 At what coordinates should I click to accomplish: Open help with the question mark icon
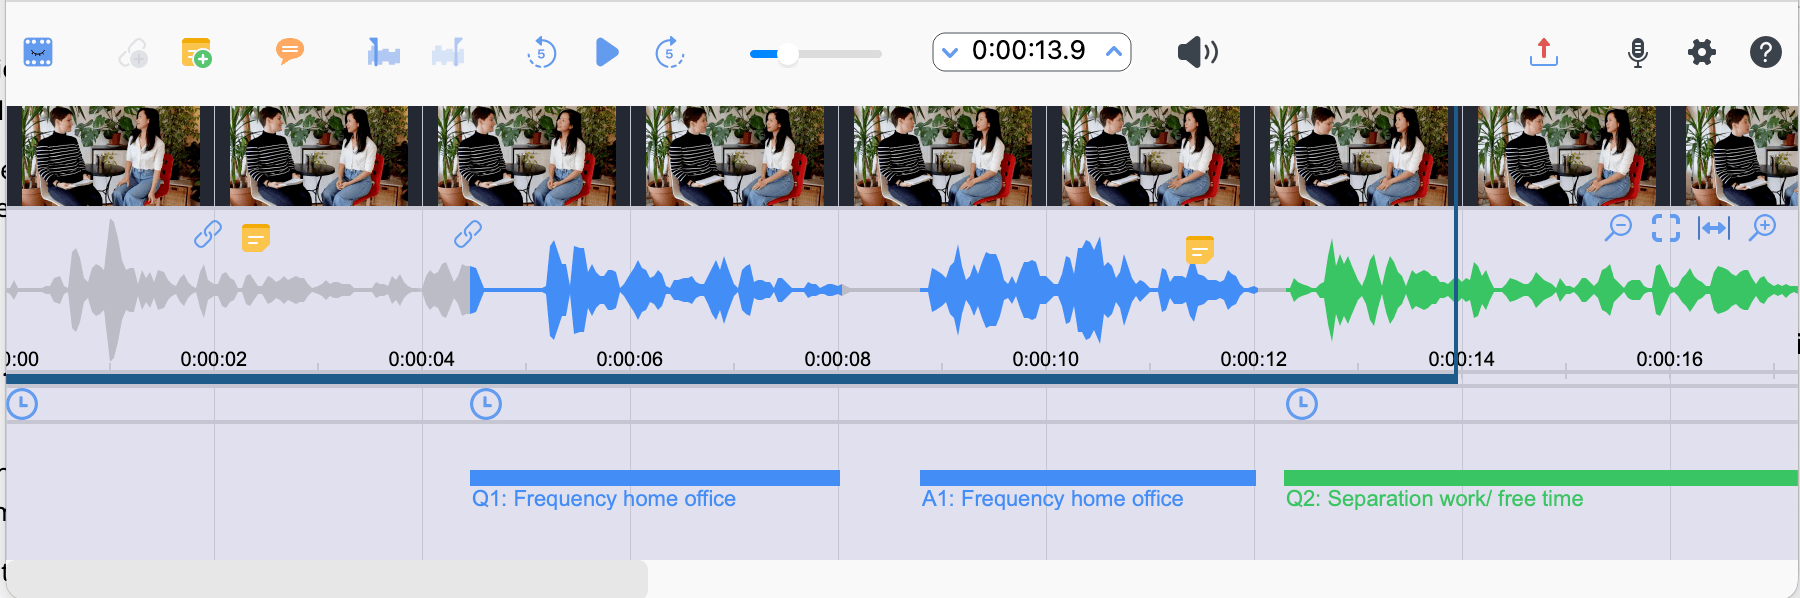1766,52
